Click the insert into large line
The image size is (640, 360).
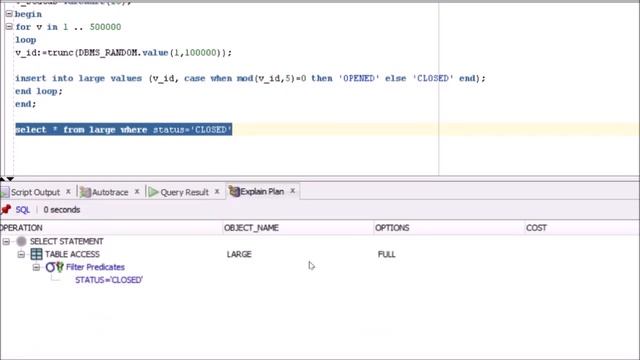[250, 78]
